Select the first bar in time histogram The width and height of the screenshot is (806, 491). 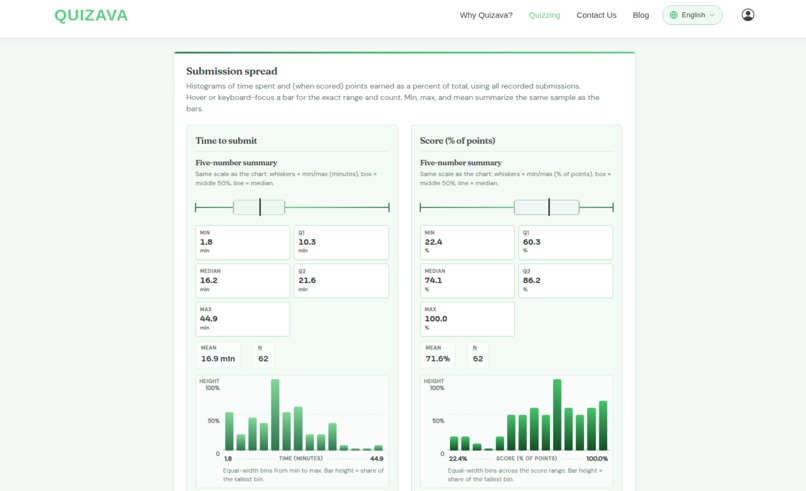pyautogui.click(x=229, y=431)
